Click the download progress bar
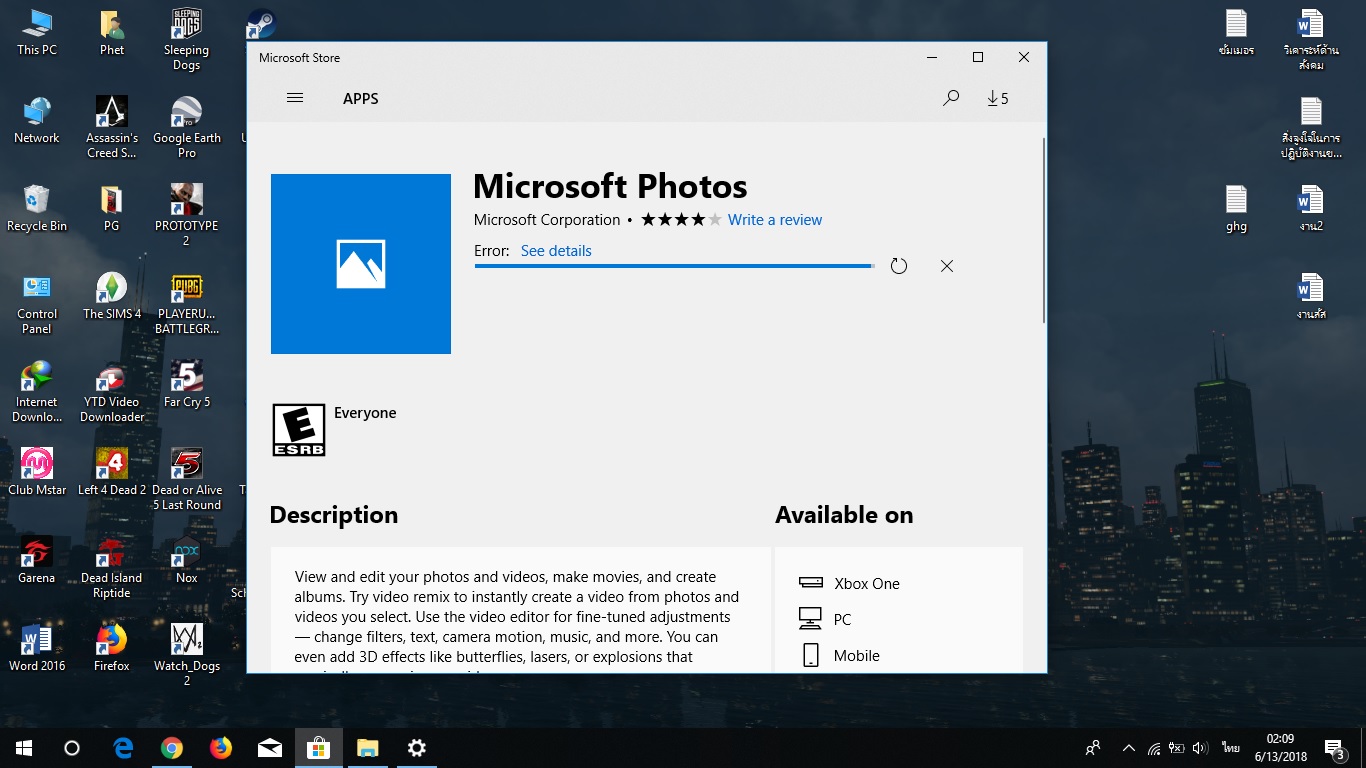Viewport: 1366px width, 768px height. [x=674, y=266]
